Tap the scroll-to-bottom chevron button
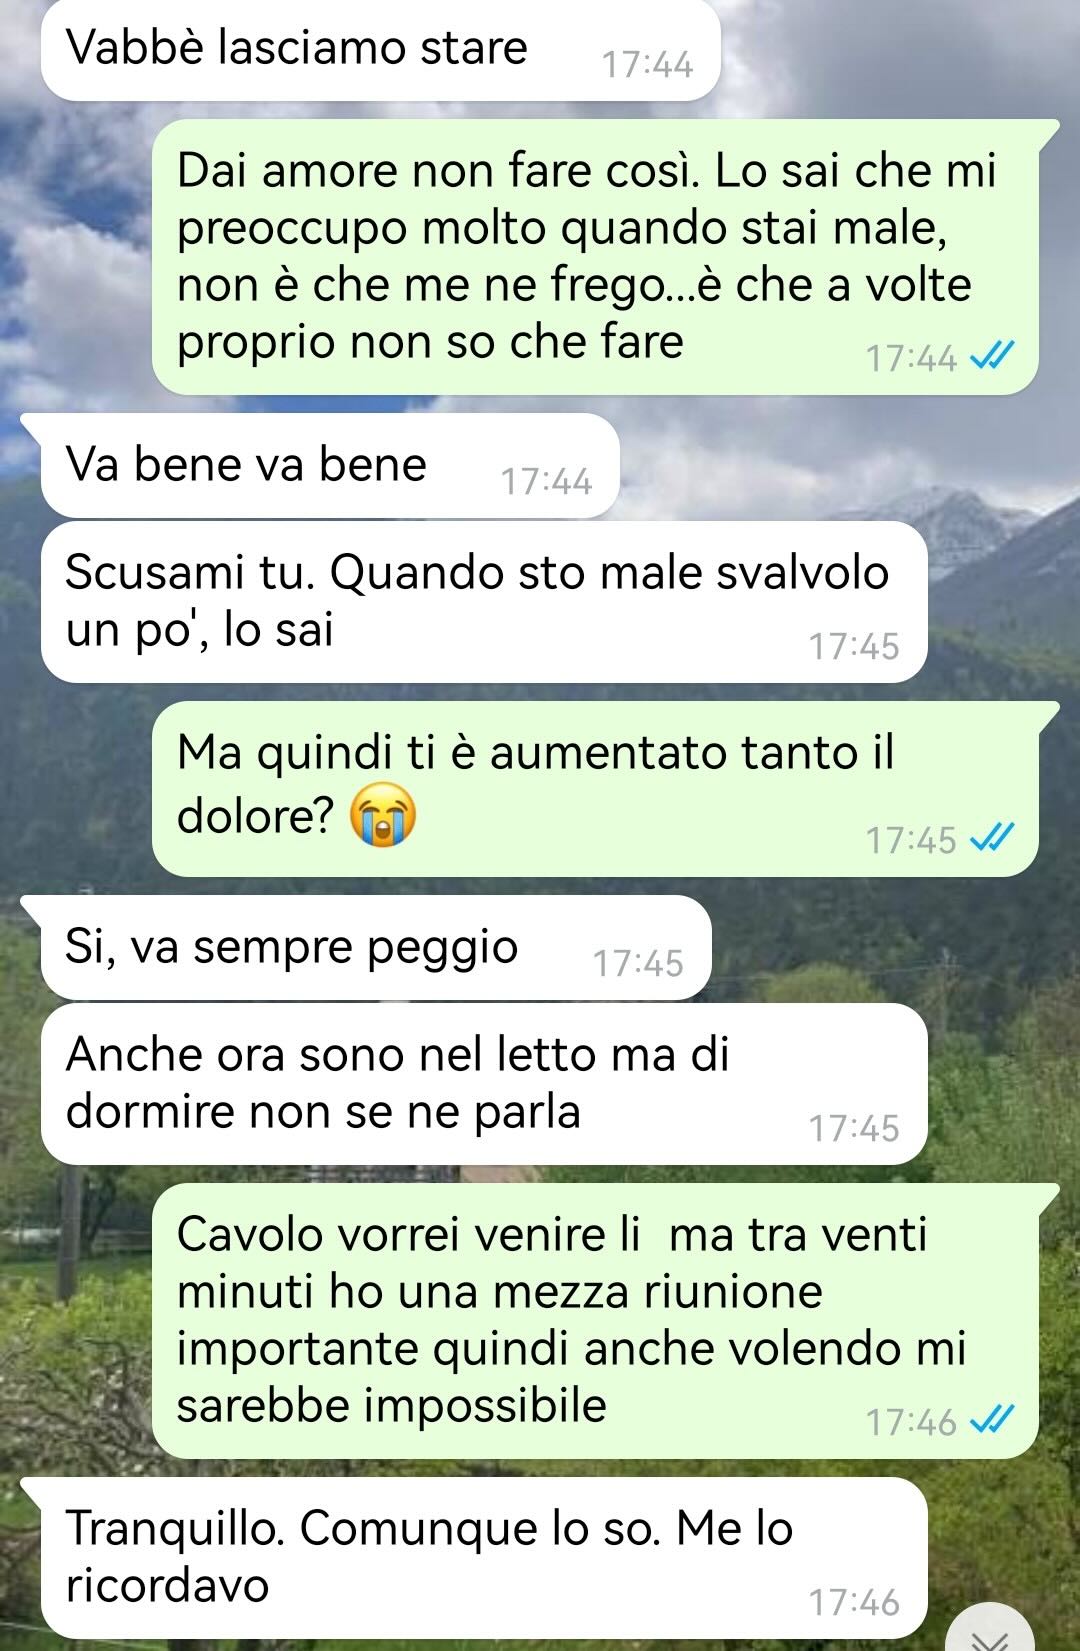The width and height of the screenshot is (1080, 1651). [x=989, y=1631]
